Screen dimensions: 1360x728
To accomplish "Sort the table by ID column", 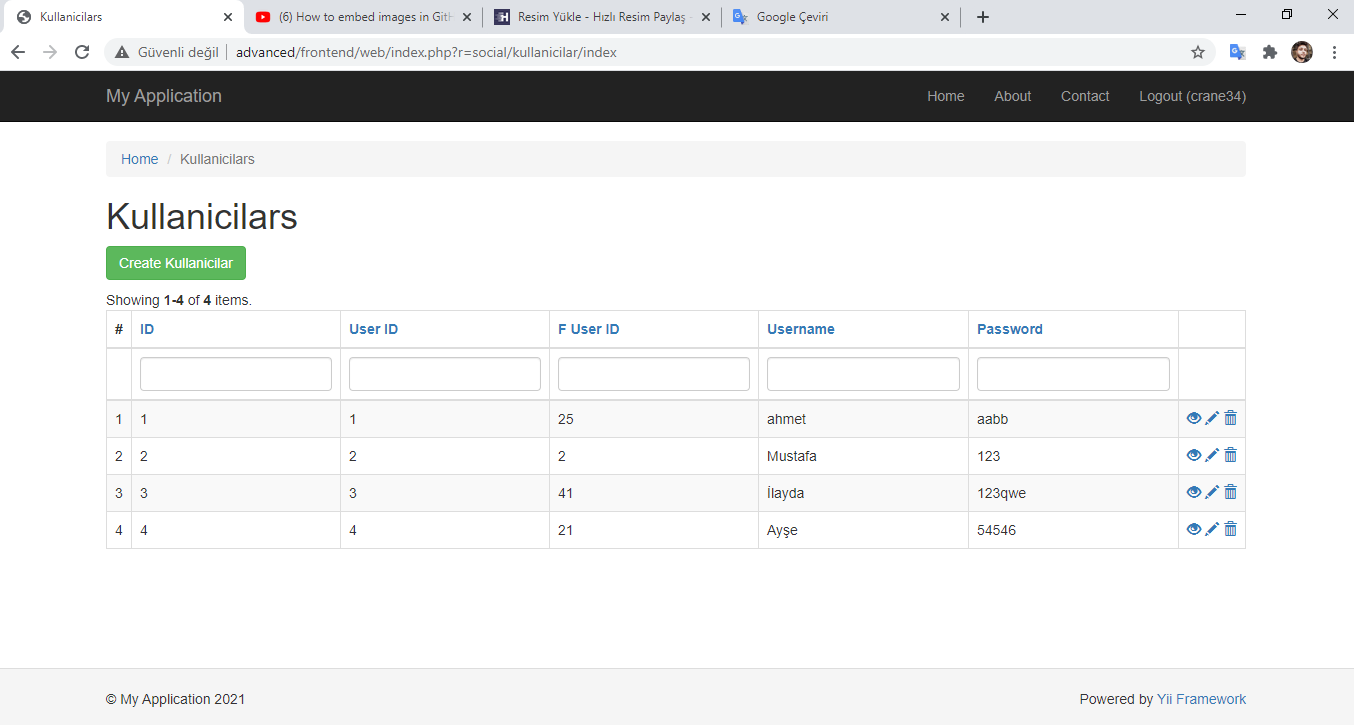I will 147,329.
